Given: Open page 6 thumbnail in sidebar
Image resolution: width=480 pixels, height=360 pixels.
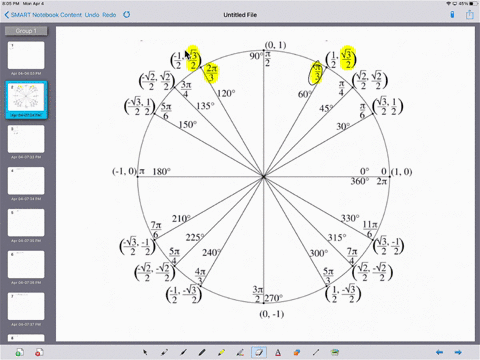Looking at the screenshot, I should (26, 264).
